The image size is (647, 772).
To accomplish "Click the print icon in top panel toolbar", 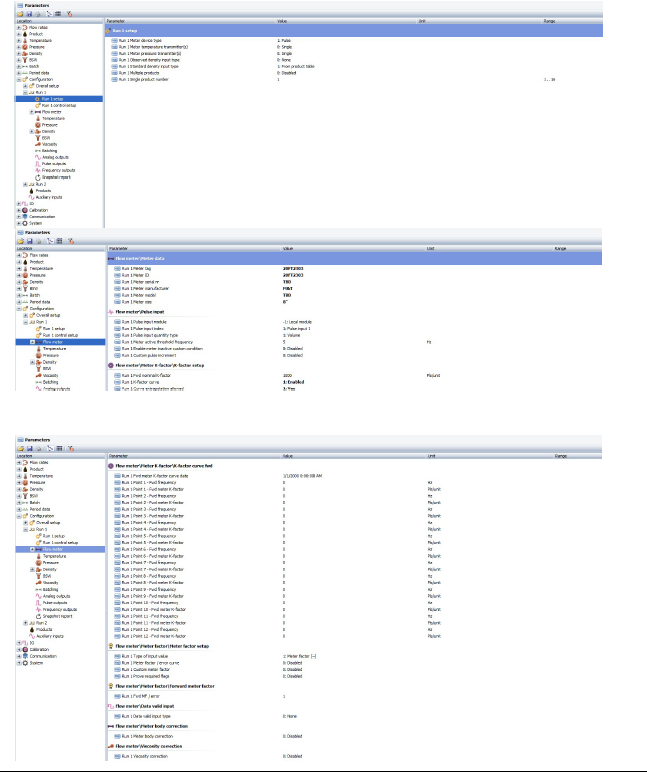I will coord(37,14).
